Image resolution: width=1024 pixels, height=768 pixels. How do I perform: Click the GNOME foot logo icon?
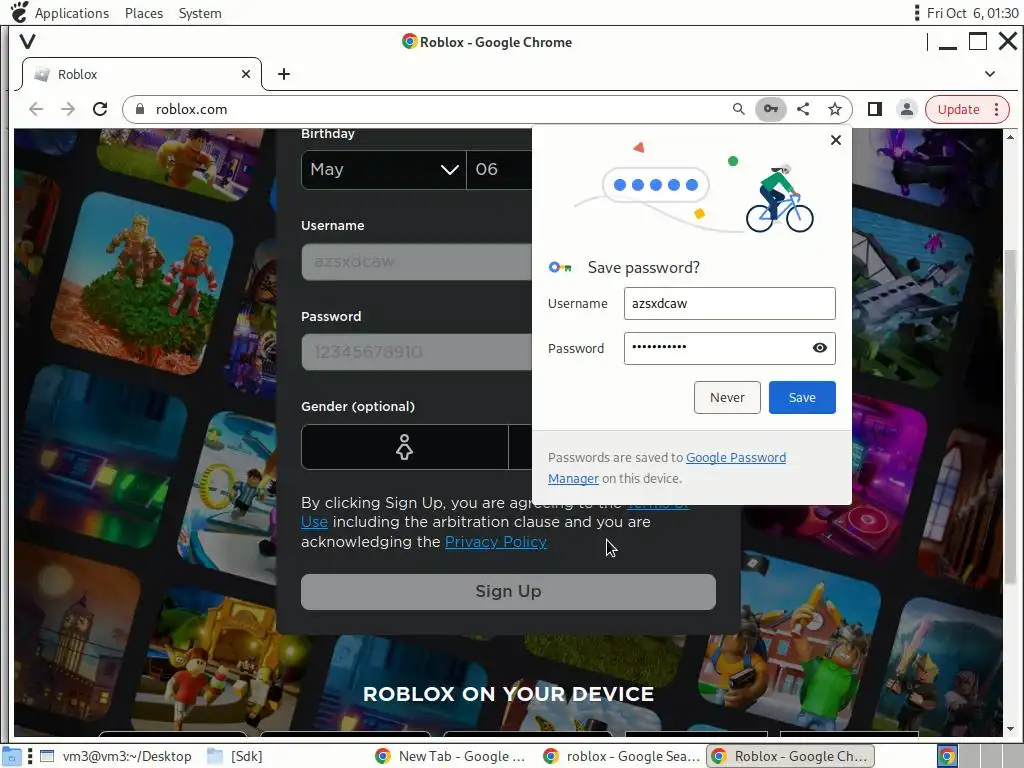coord(20,12)
